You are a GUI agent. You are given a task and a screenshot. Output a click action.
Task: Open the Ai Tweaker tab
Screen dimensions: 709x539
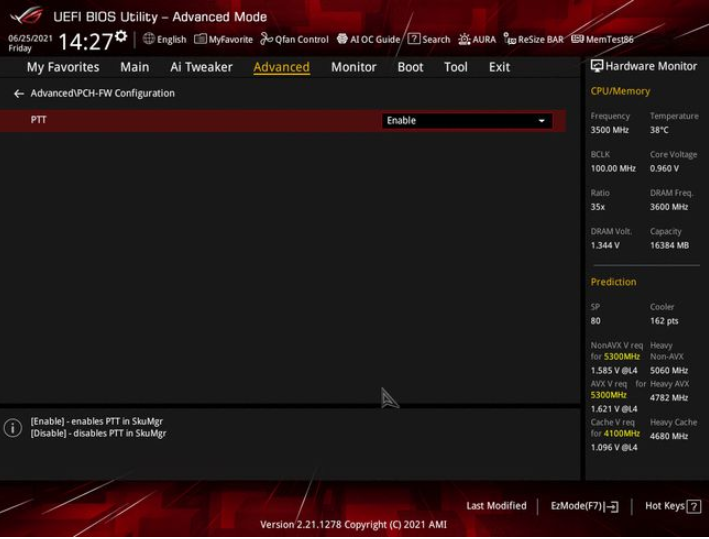[x=201, y=67]
